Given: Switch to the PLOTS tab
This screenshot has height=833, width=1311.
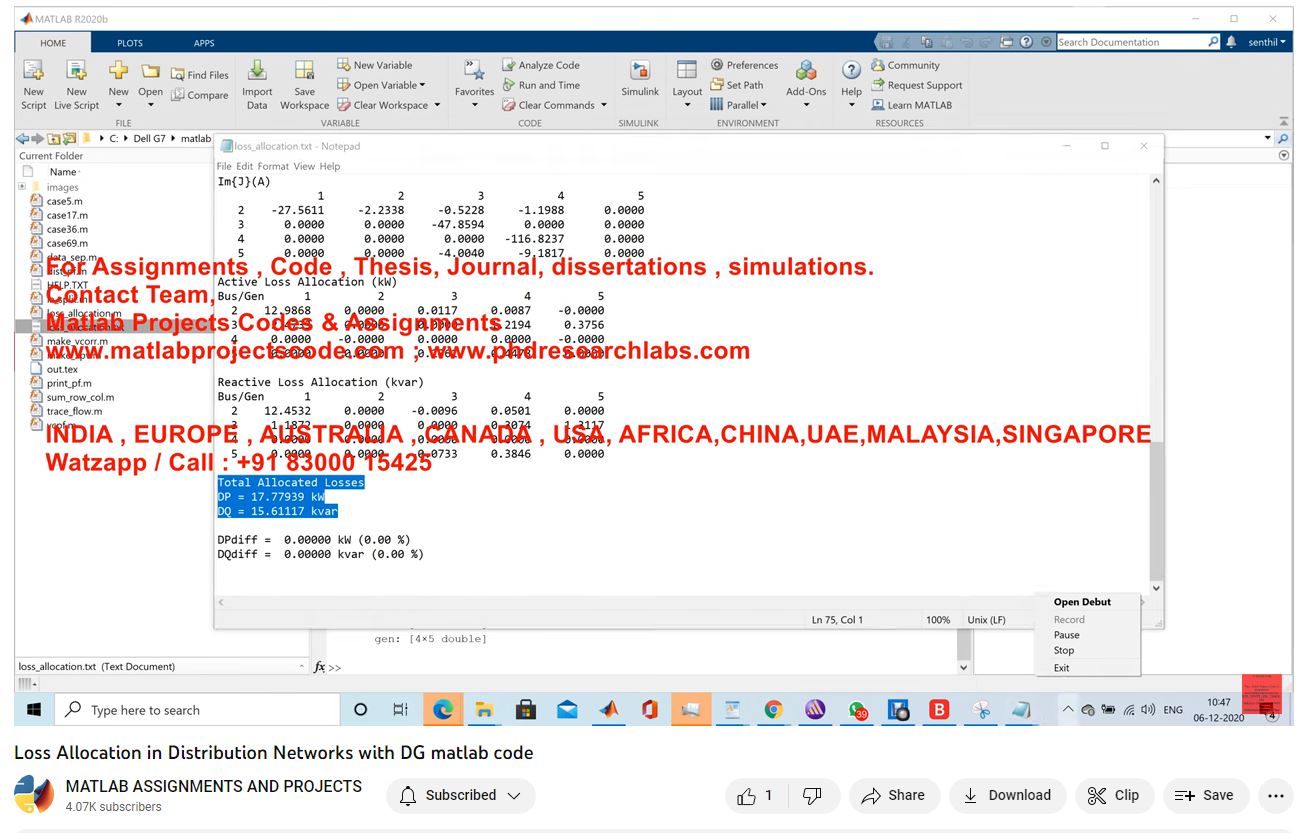Looking at the screenshot, I should 130,43.
